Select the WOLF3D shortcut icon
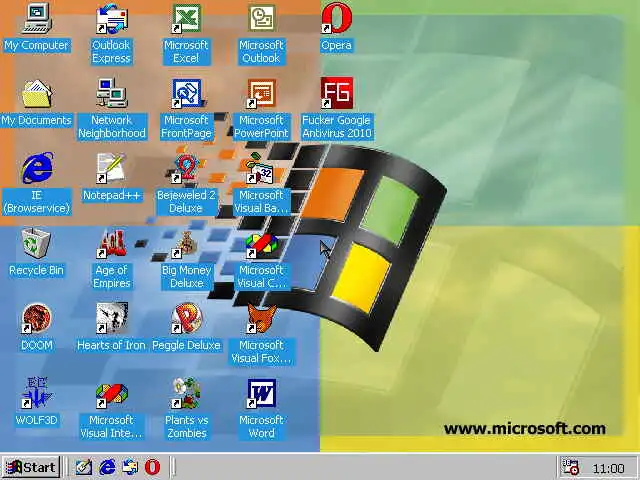 tap(37, 393)
